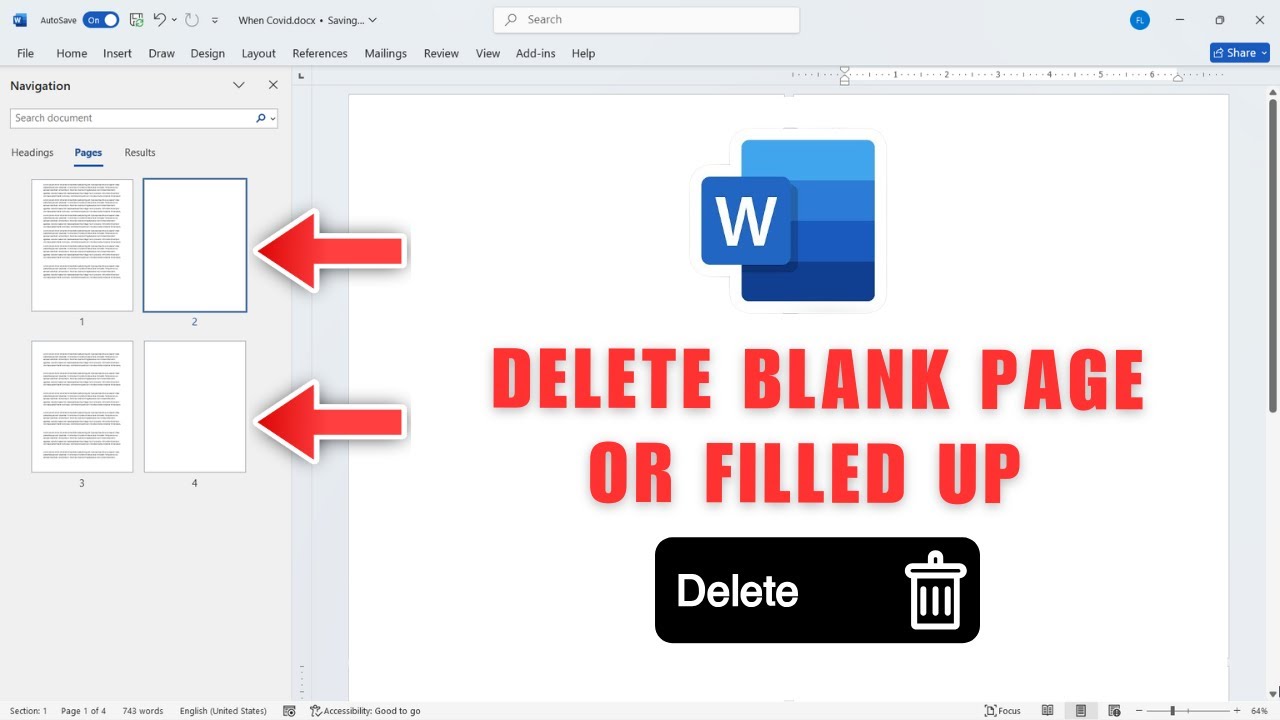Image resolution: width=1280 pixels, height=720 pixels.
Task: Open the References ribbon tab
Action: tap(320, 53)
